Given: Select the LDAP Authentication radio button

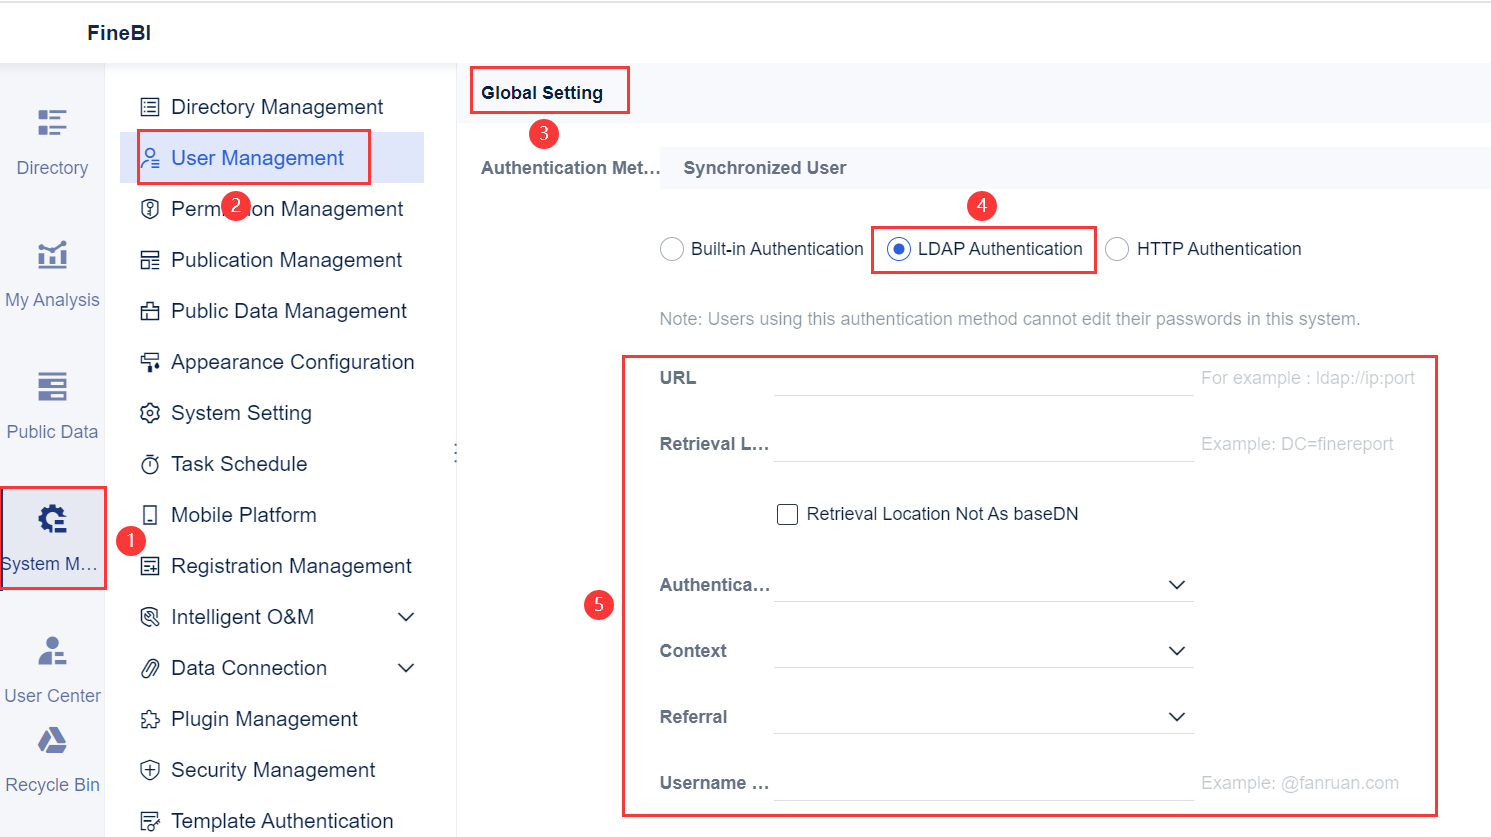Looking at the screenshot, I should point(901,248).
